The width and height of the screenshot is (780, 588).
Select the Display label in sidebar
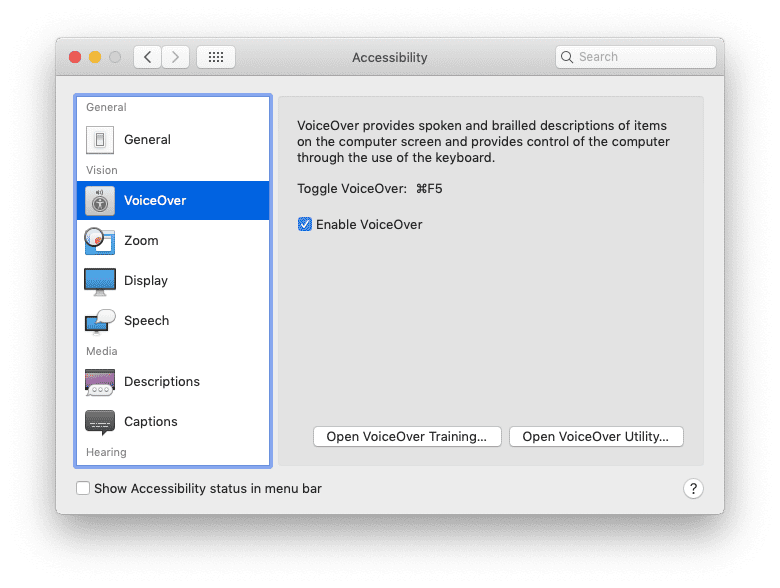coord(146,281)
